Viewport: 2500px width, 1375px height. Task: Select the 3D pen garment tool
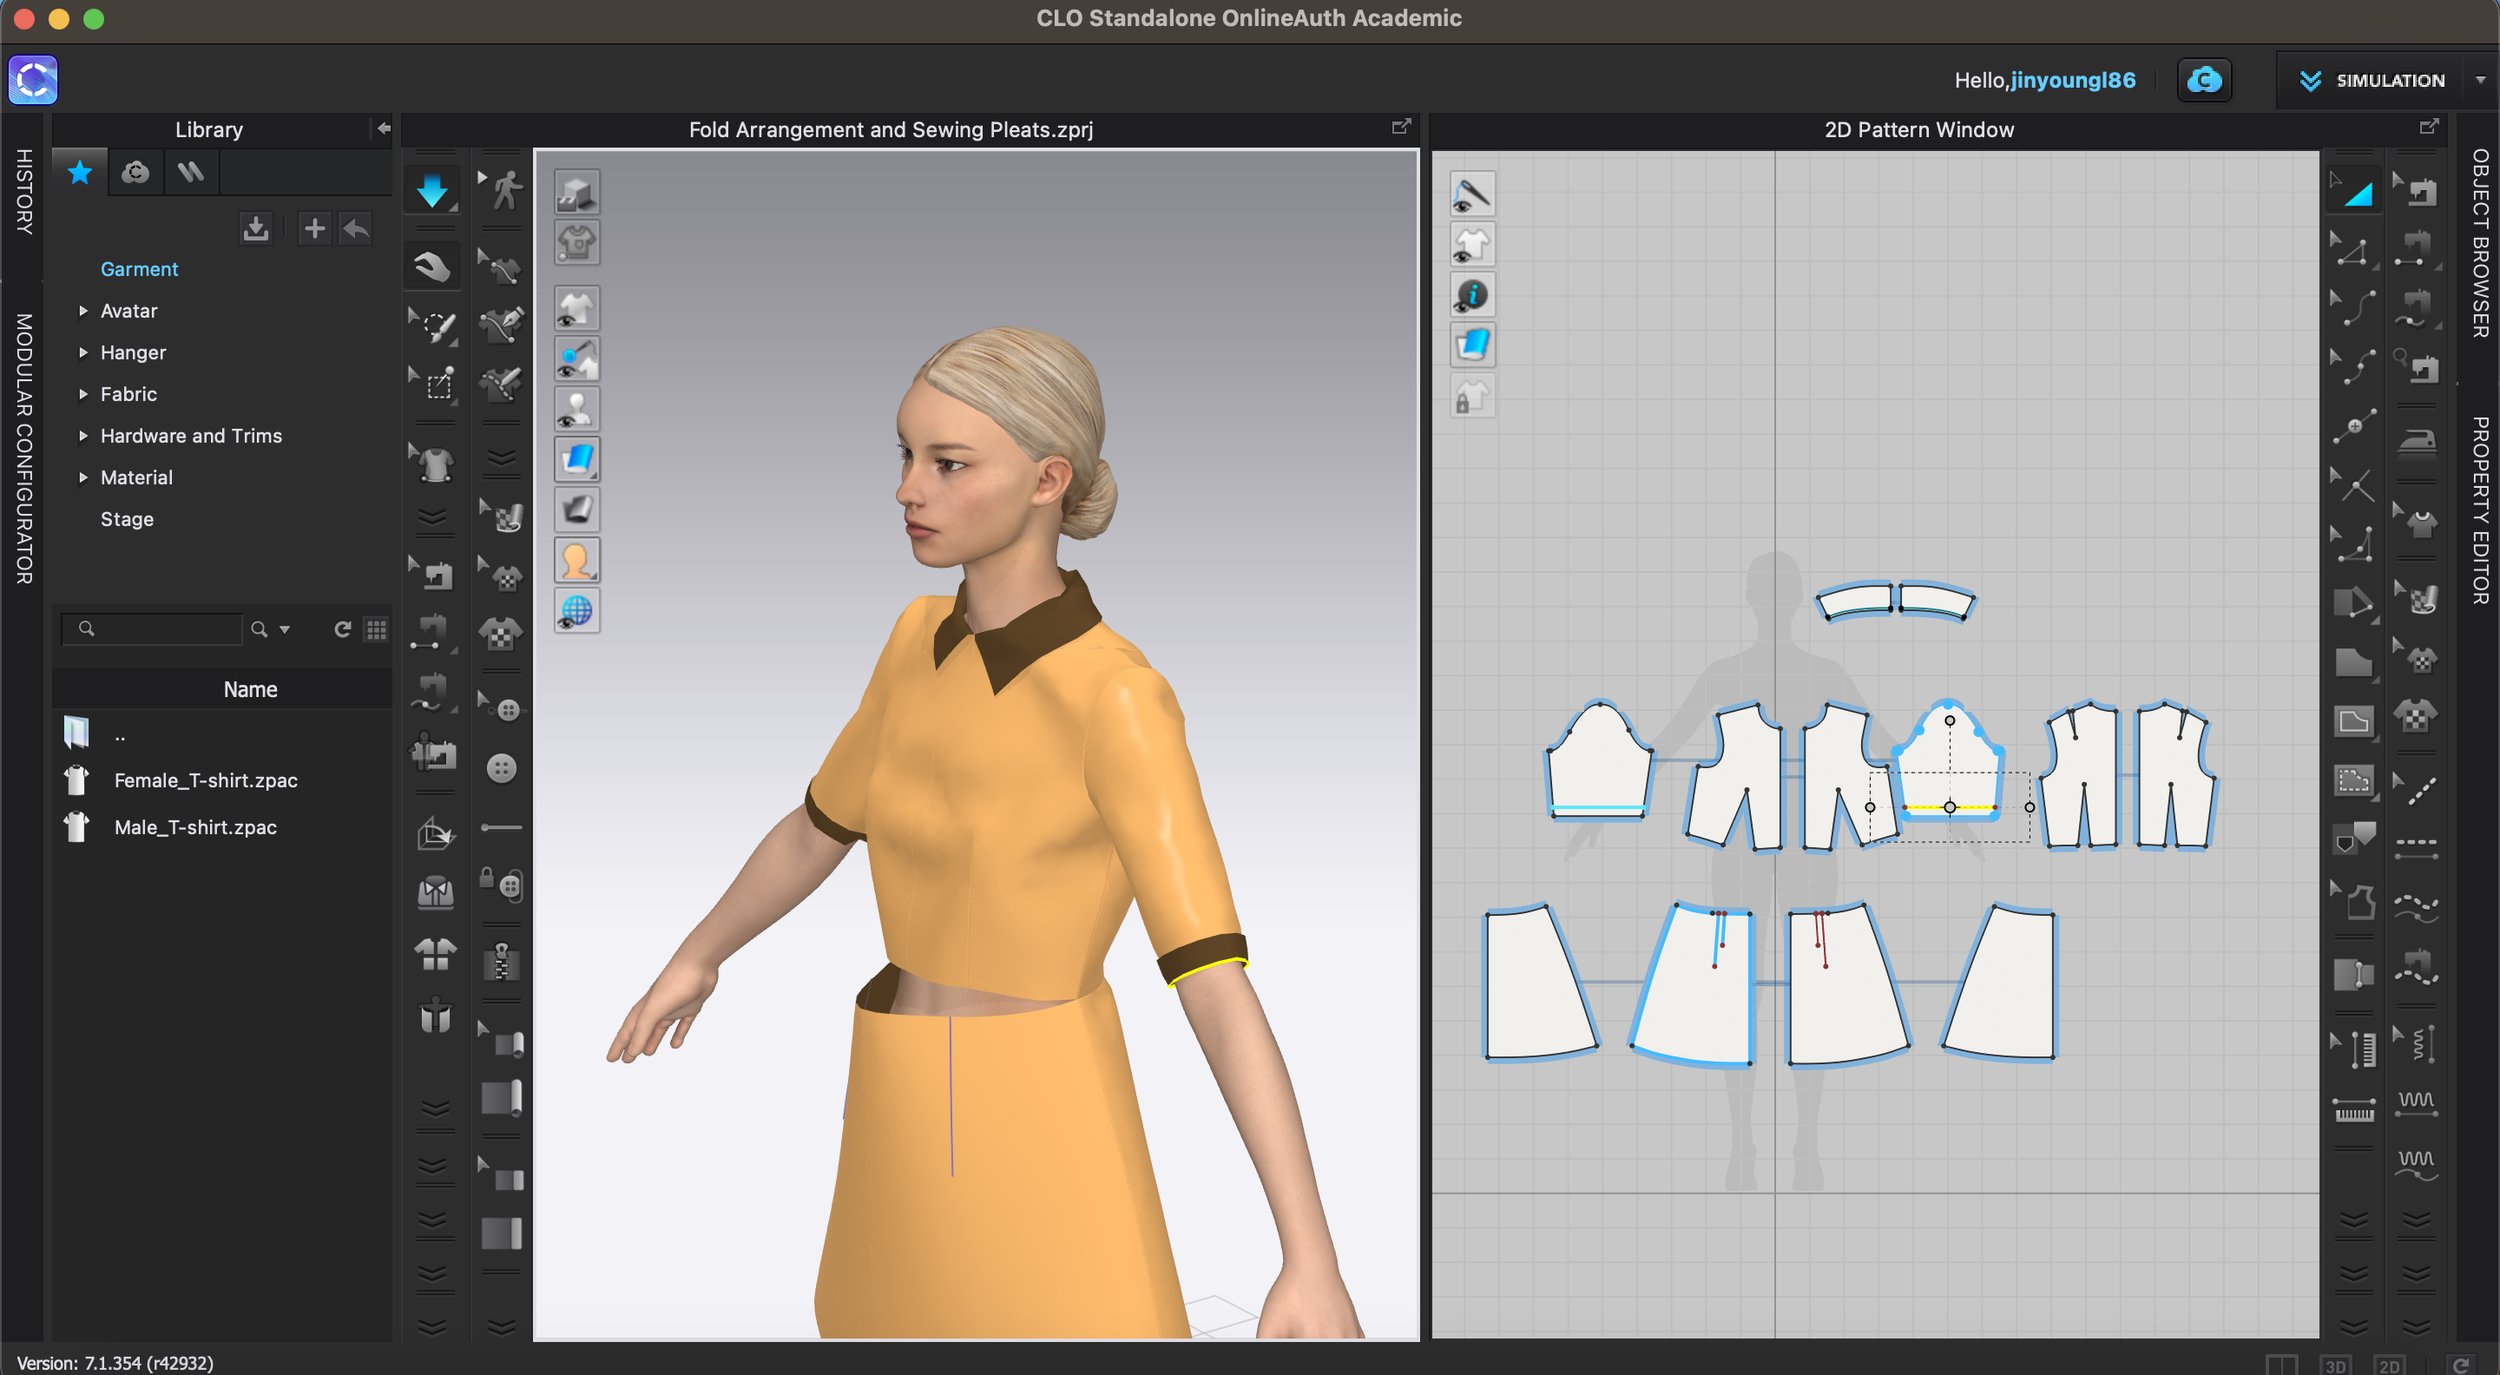pyautogui.click(x=502, y=325)
